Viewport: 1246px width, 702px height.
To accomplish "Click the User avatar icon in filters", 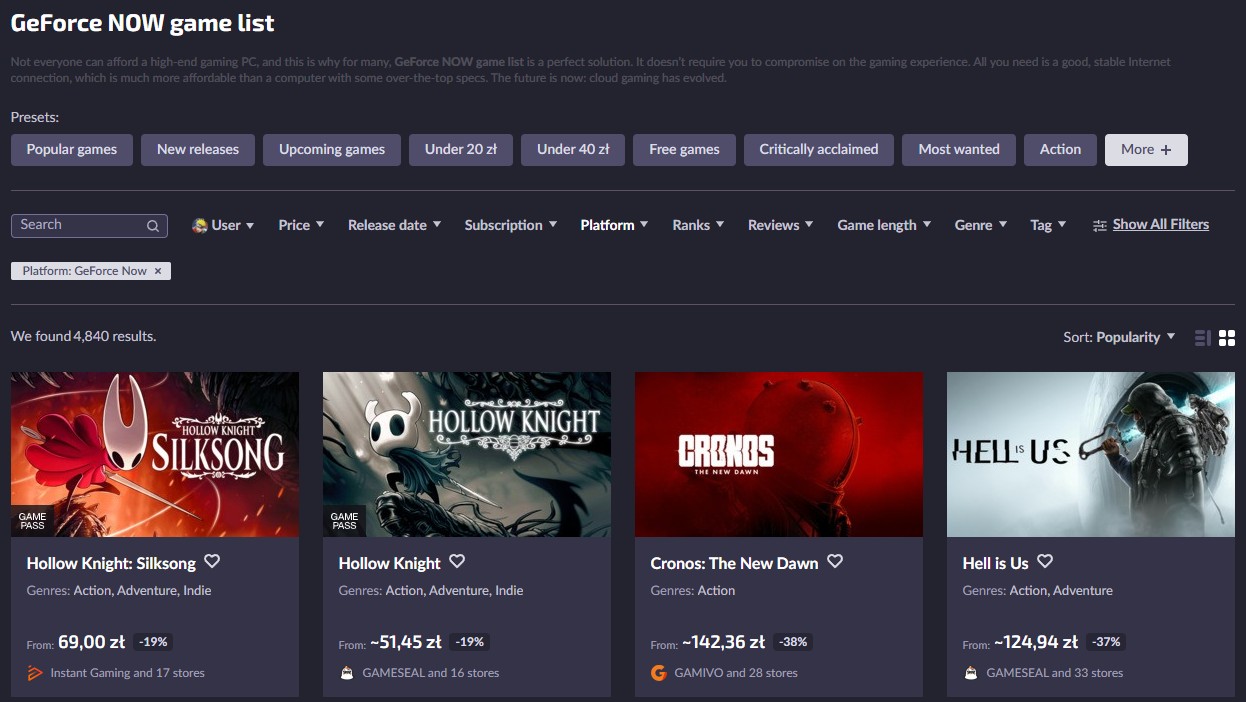I will (x=200, y=226).
